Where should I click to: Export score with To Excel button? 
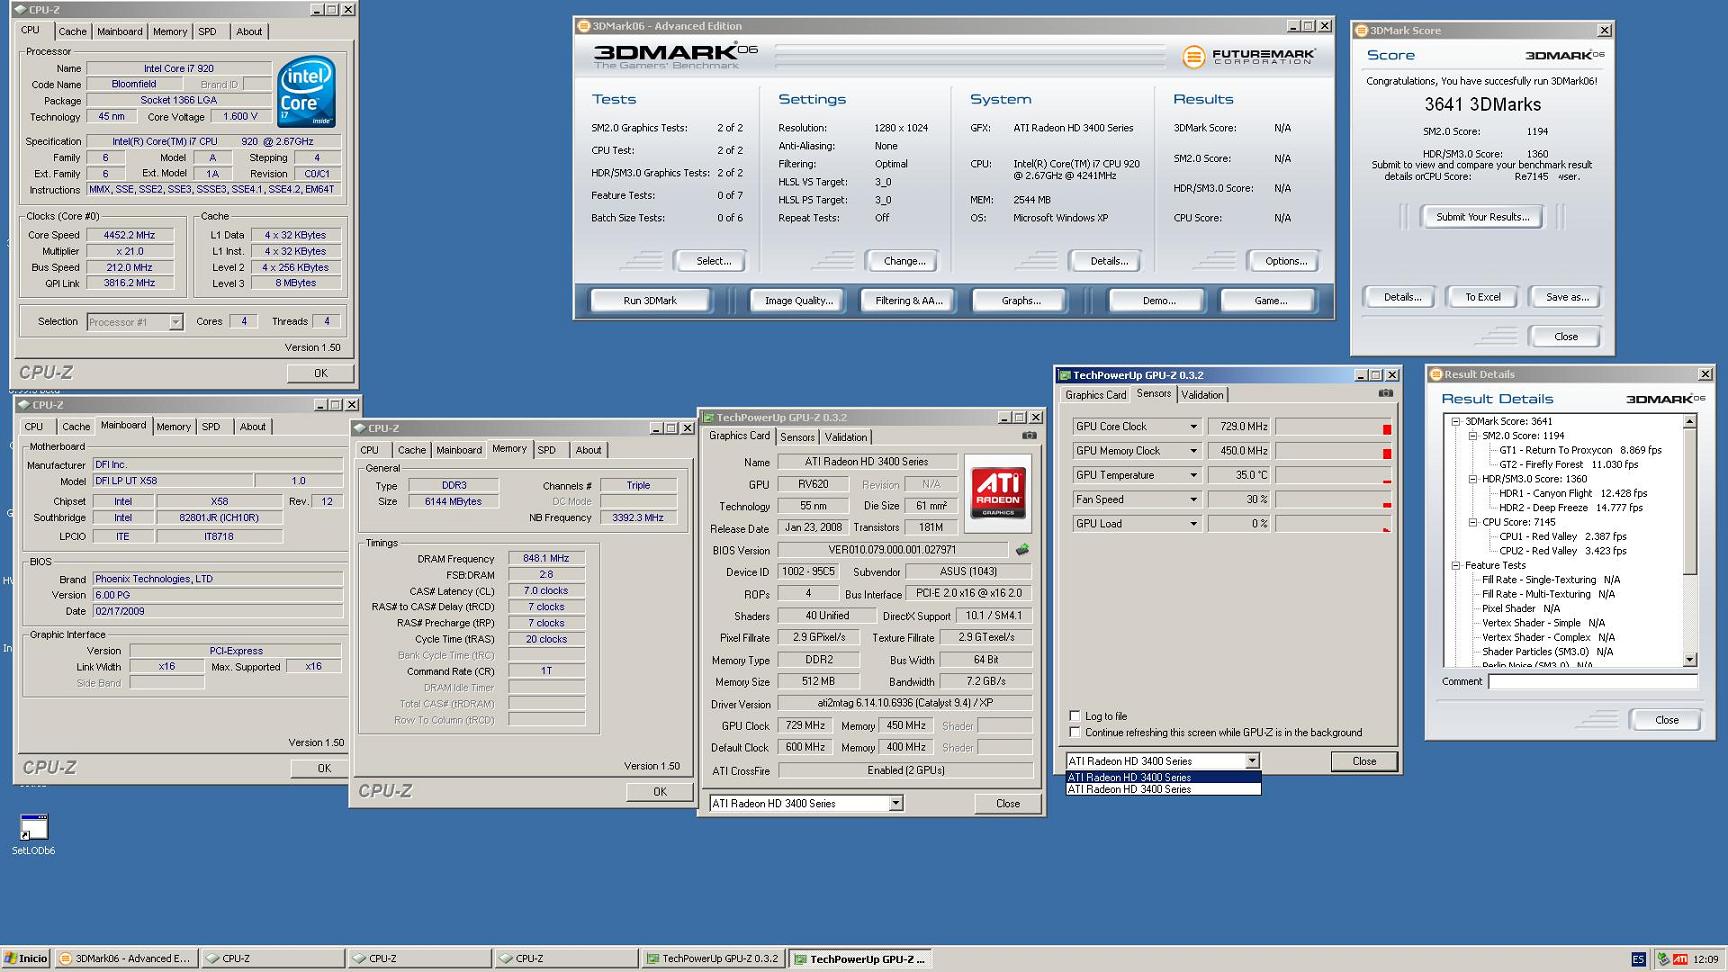tap(1482, 297)
